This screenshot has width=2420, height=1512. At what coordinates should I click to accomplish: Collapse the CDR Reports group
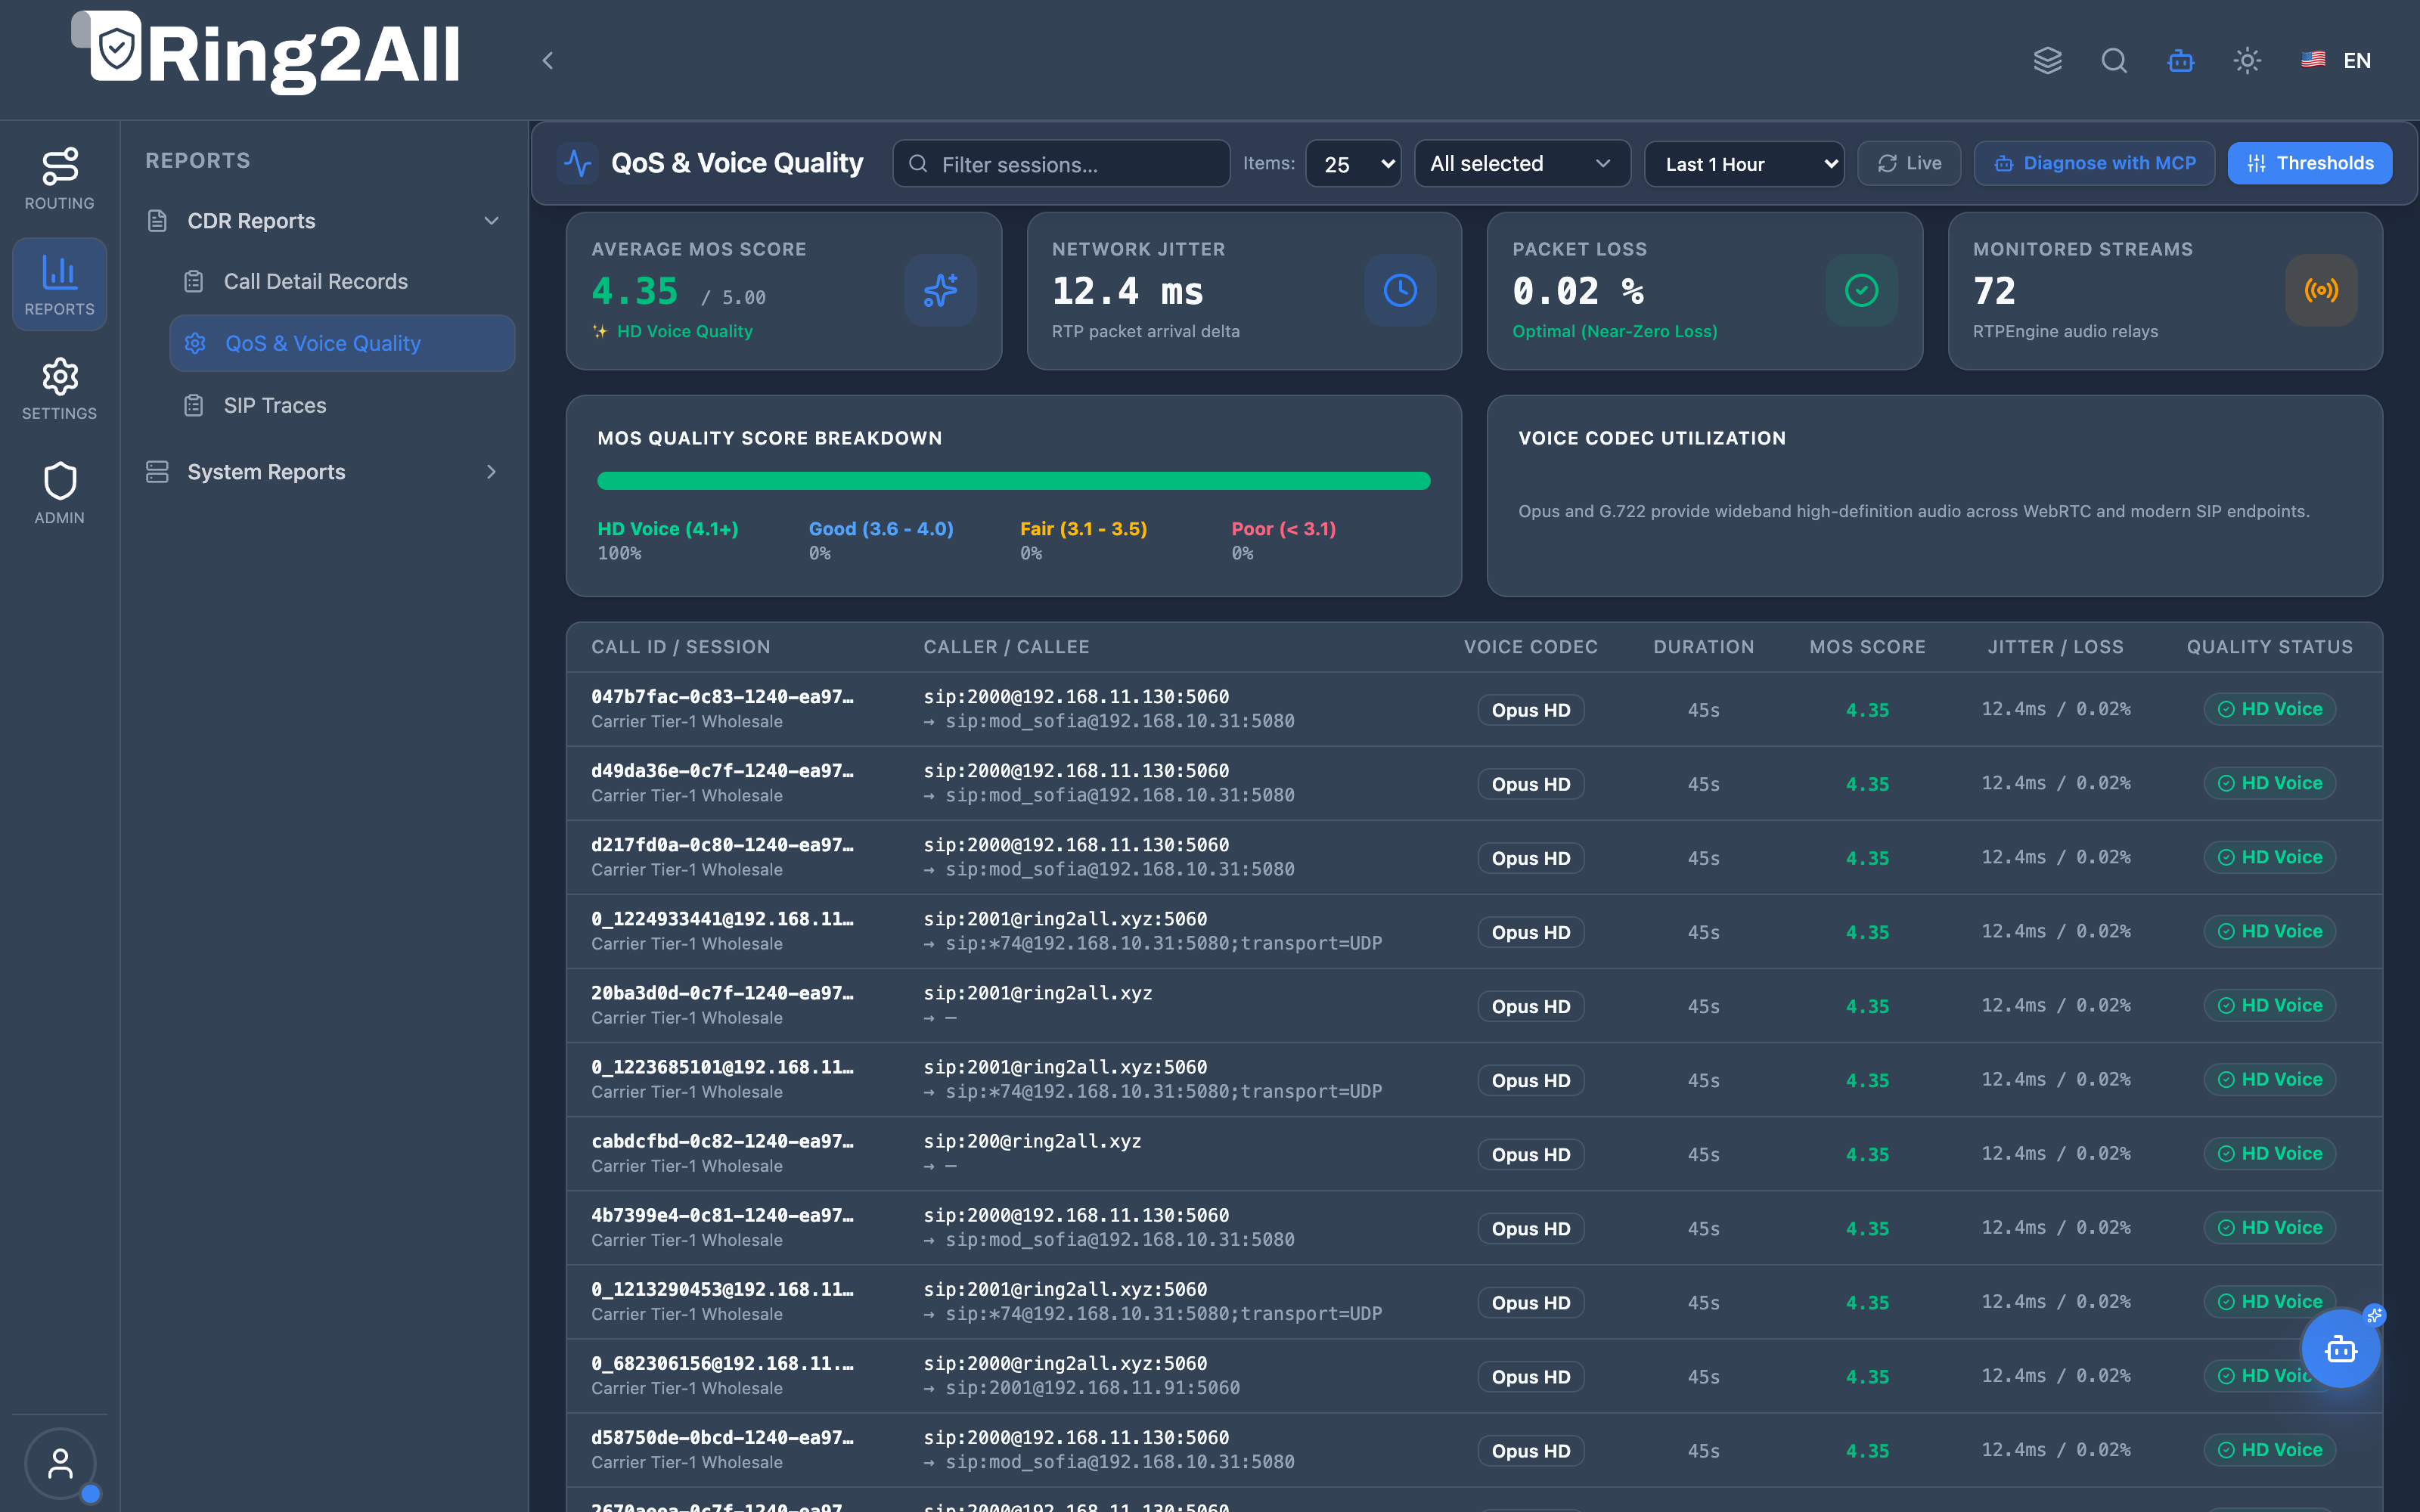coord(324,221)
